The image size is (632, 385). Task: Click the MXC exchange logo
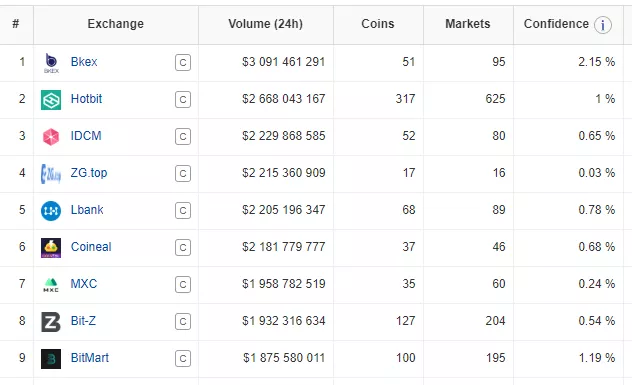(x=51, y=285)
